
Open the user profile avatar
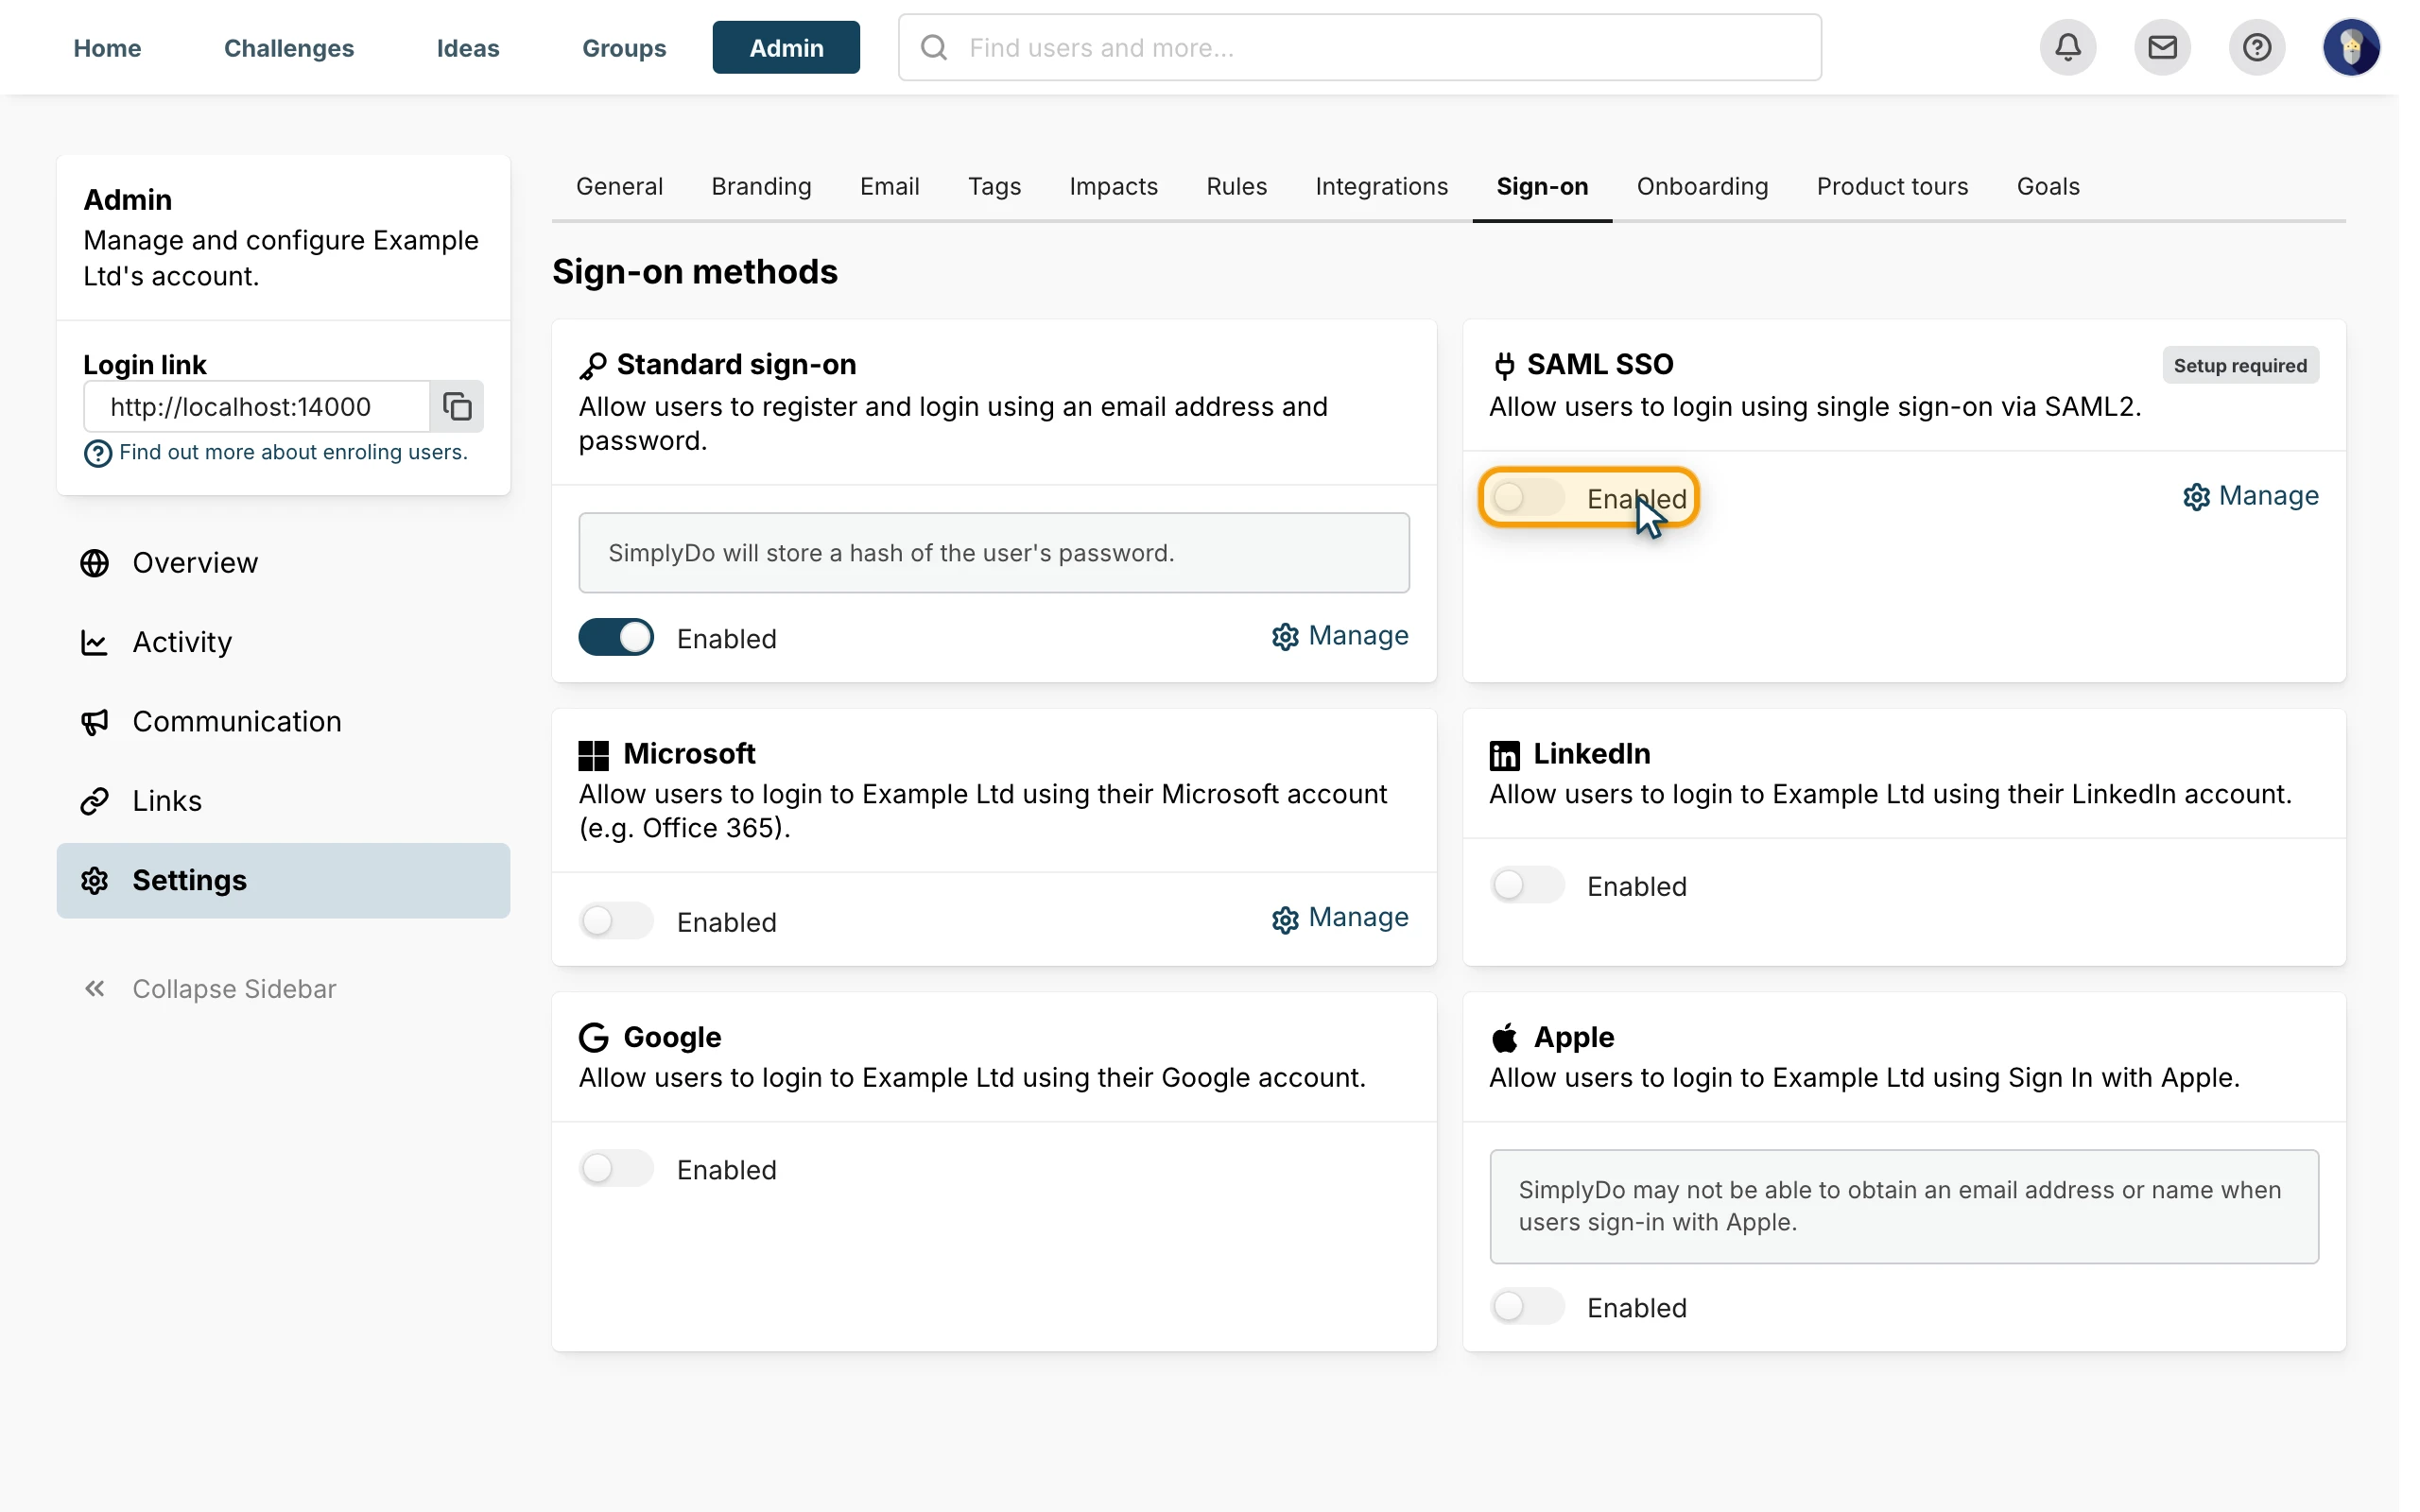2351,47
